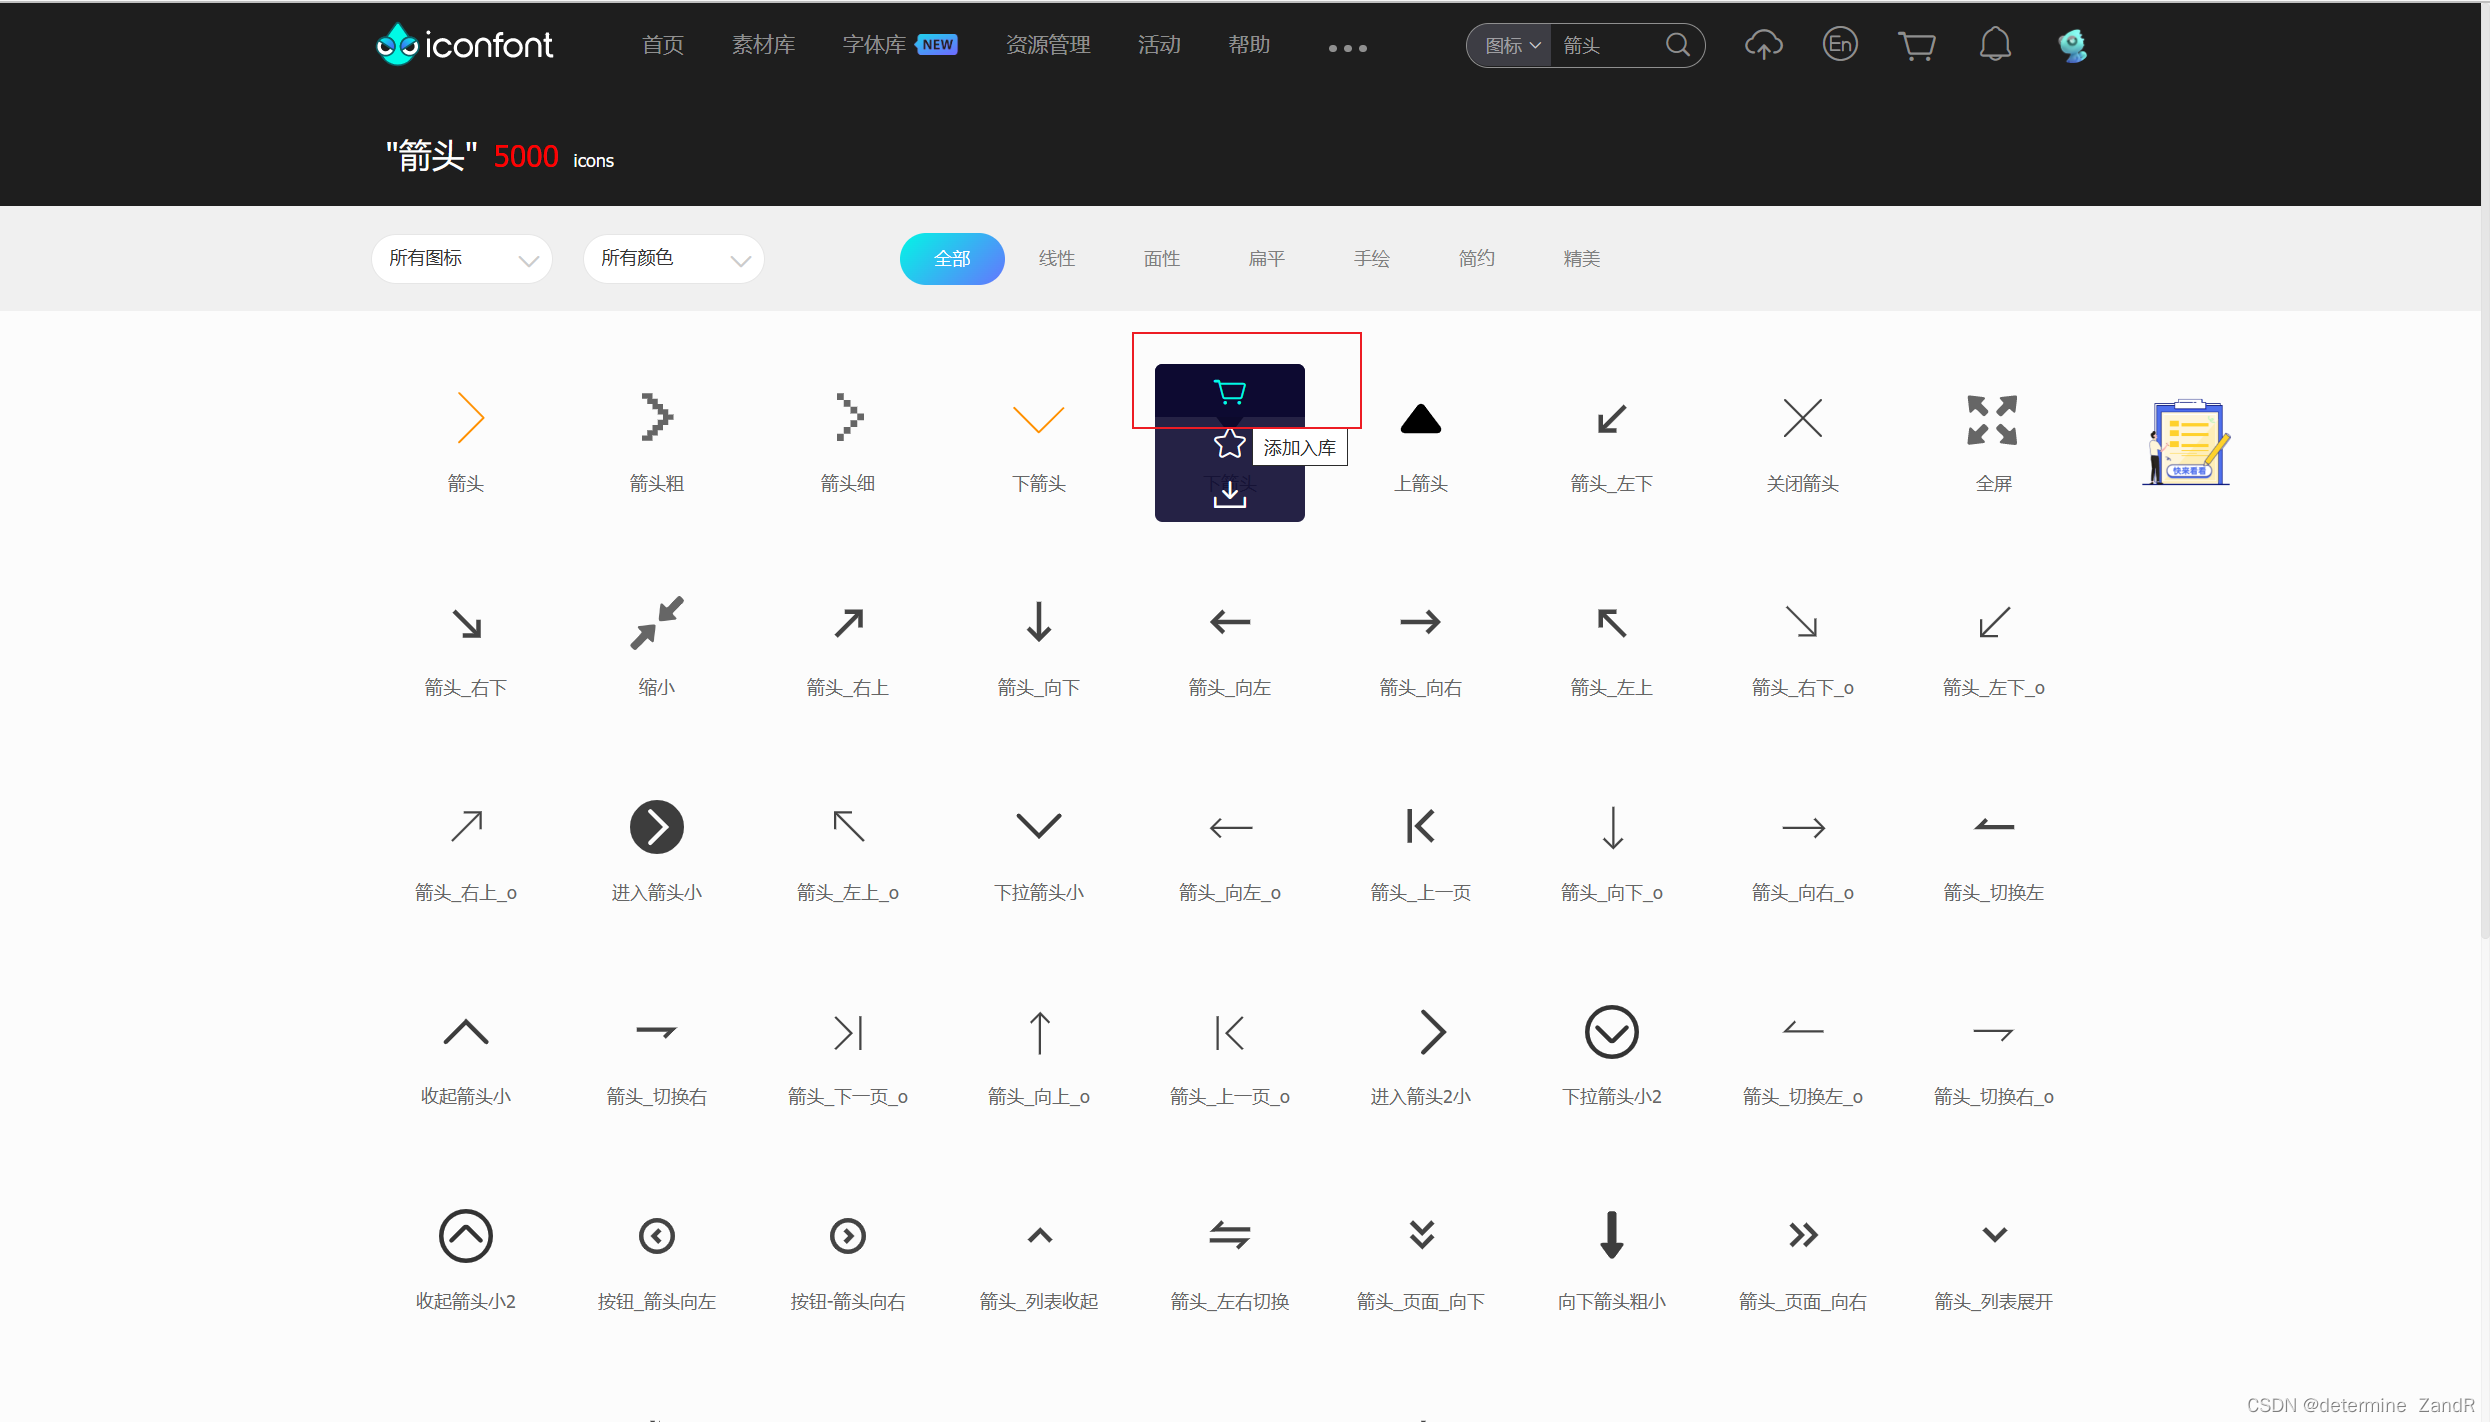Viewport: 2490px width, 1422px height.
Task: Select the 进入箭头小 circled arrow icon
Action: [x=657, y=827]
